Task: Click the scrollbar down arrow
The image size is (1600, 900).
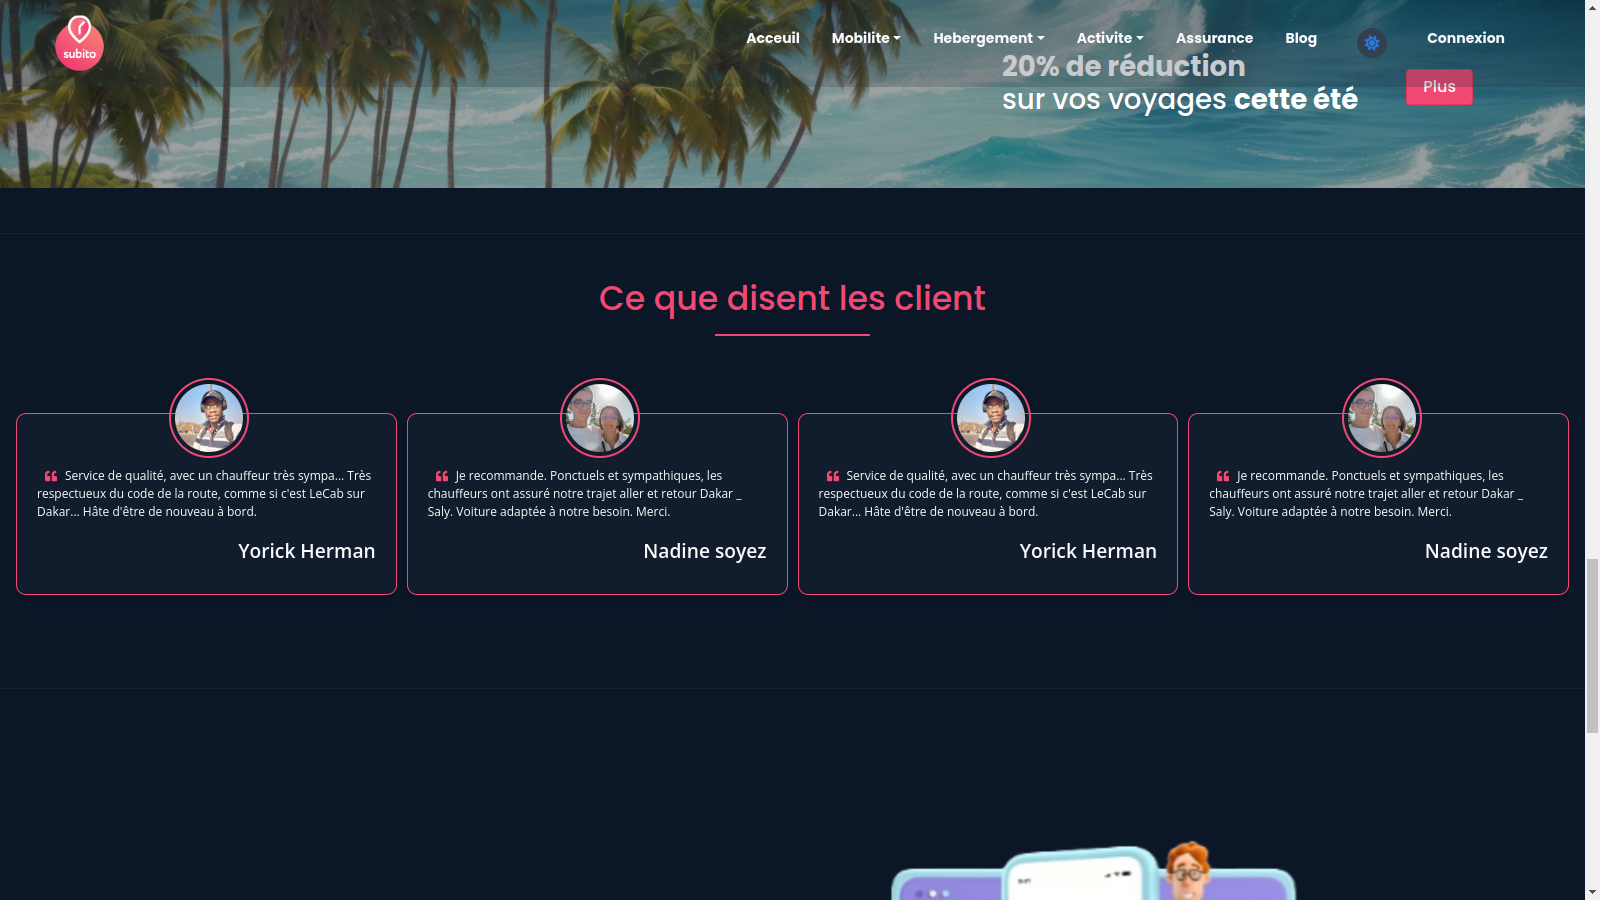Action: point(1592,892)
